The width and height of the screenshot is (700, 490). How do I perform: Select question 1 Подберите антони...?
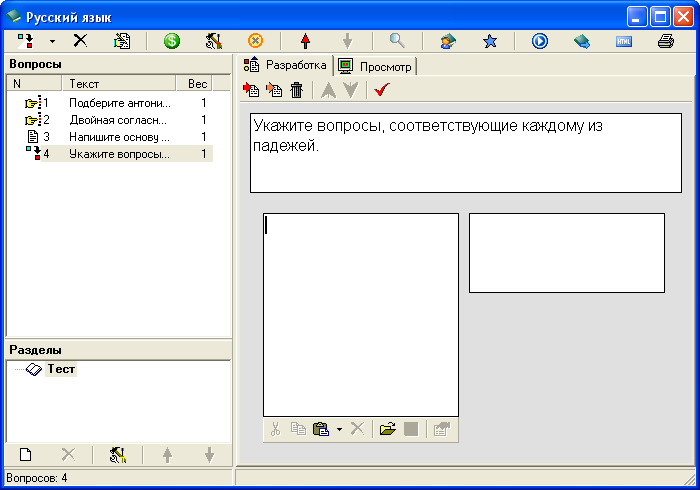(x=119, y=103)
